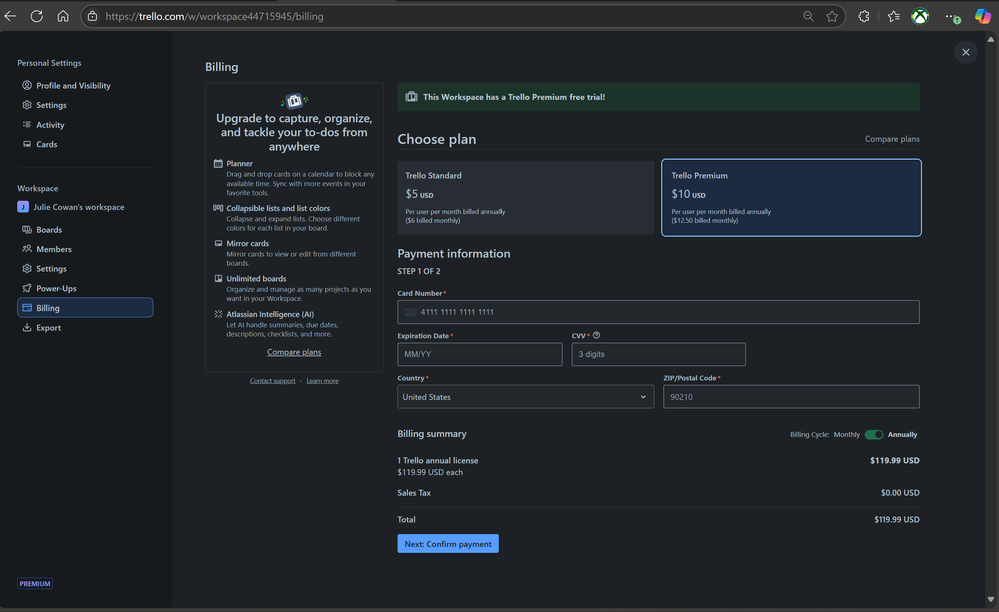Open the favorites list icon

click(893, 17)
